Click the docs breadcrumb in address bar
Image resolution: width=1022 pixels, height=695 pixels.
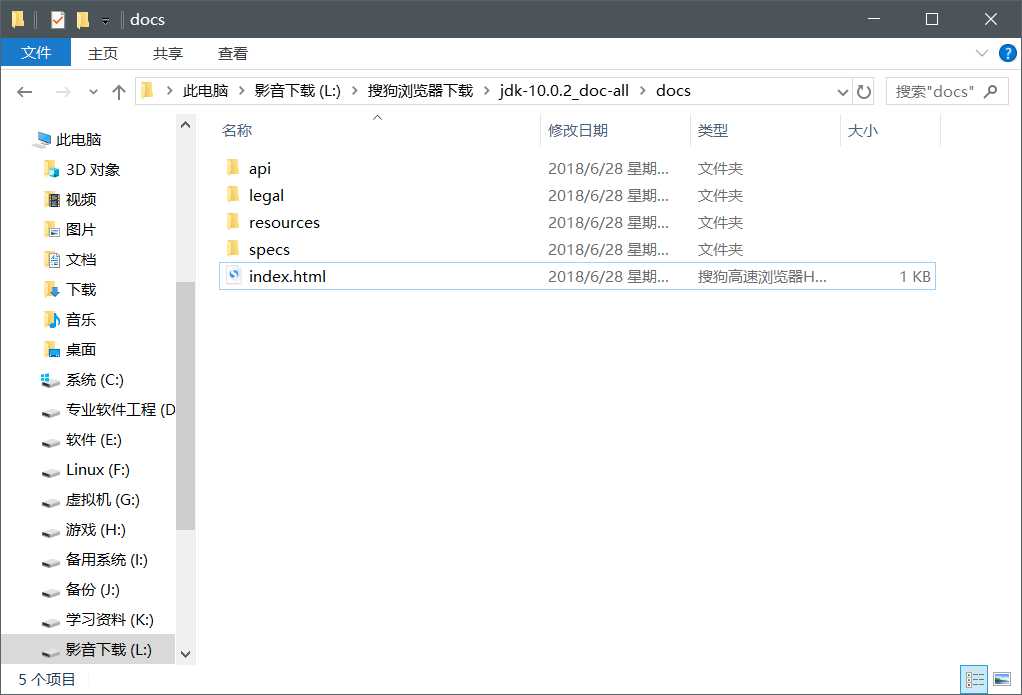673,91
